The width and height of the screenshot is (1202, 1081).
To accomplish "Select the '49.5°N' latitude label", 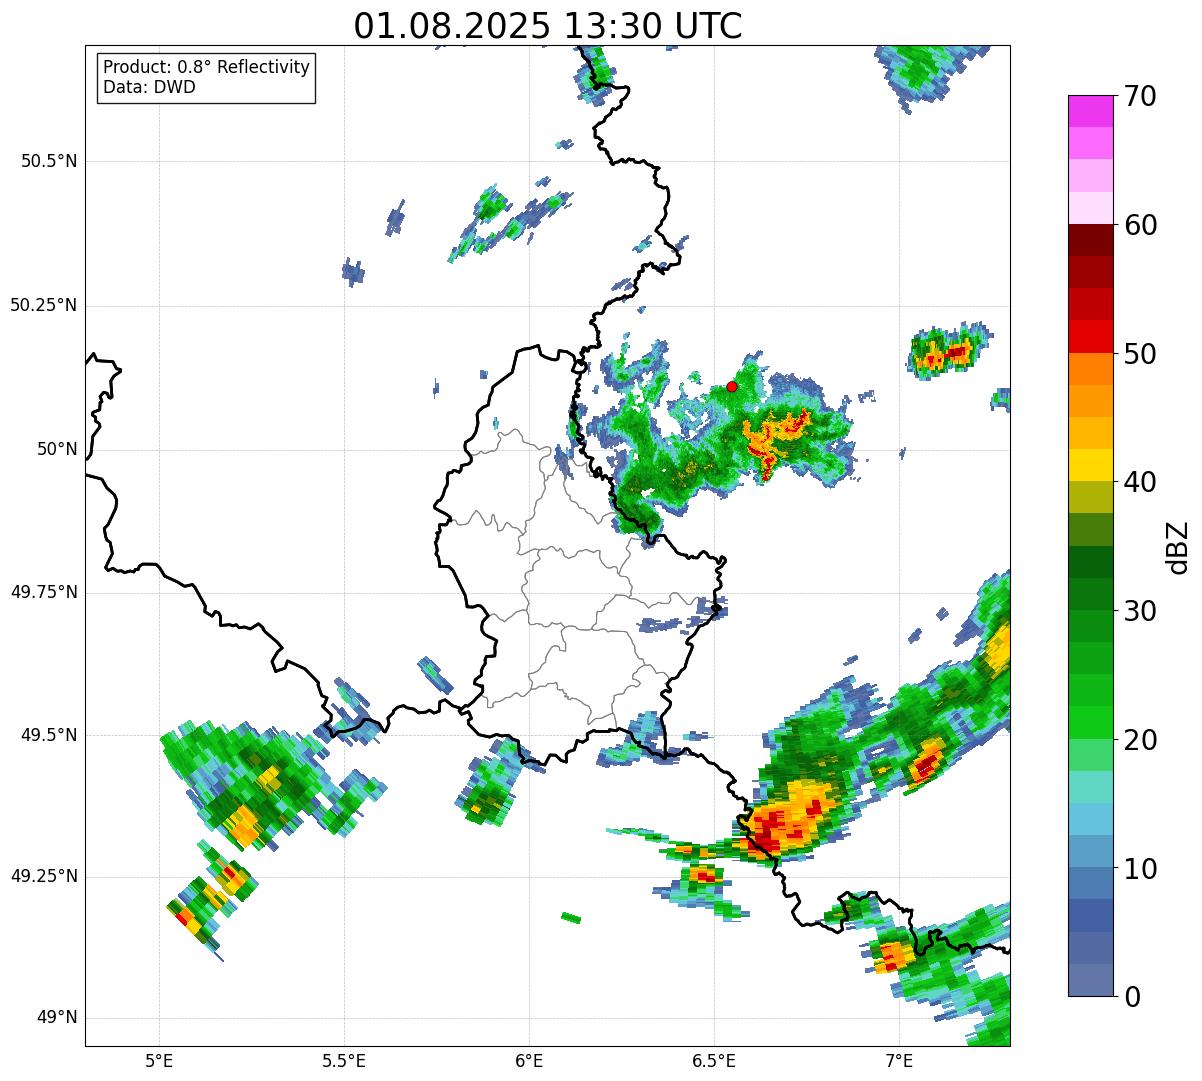I will 49,735.
